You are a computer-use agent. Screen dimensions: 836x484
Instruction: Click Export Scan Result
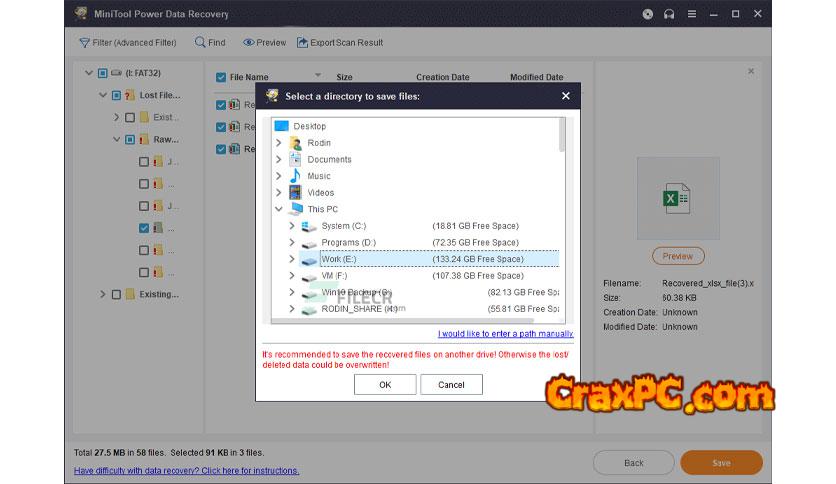tap(340, 43)
